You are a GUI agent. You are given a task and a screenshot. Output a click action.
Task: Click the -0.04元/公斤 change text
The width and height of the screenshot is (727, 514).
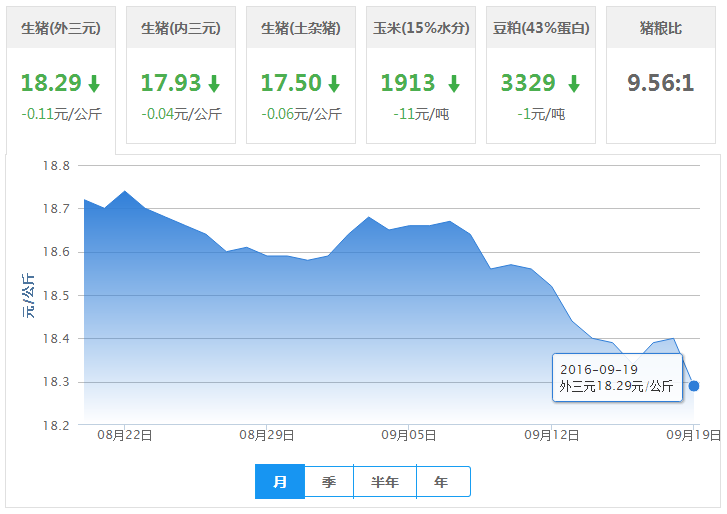click(x=182, y=114)
